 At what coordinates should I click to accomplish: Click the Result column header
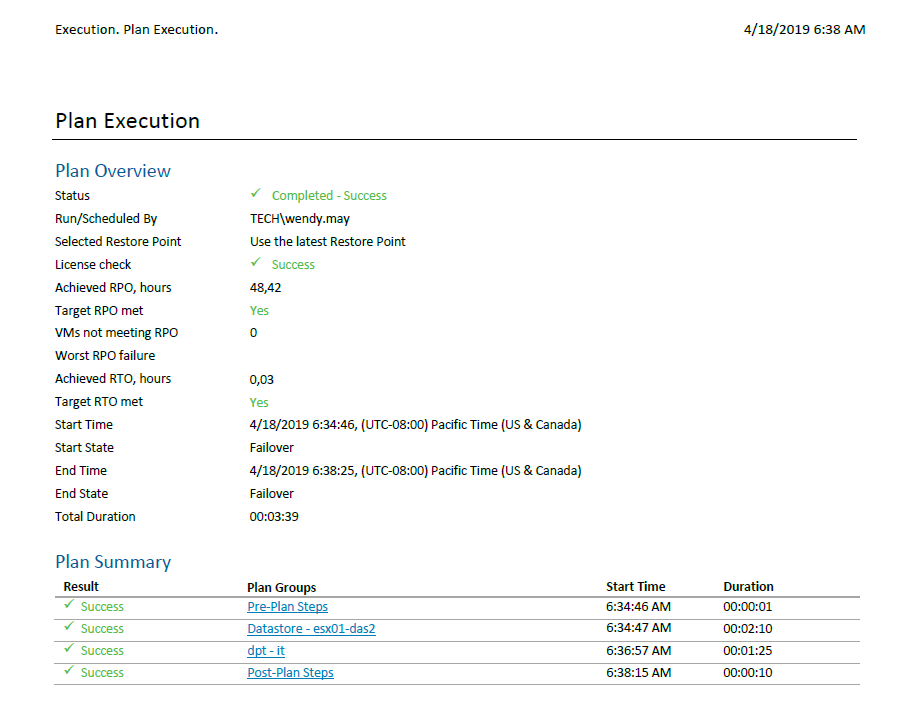pyautogui.click(x=81, y=587)
